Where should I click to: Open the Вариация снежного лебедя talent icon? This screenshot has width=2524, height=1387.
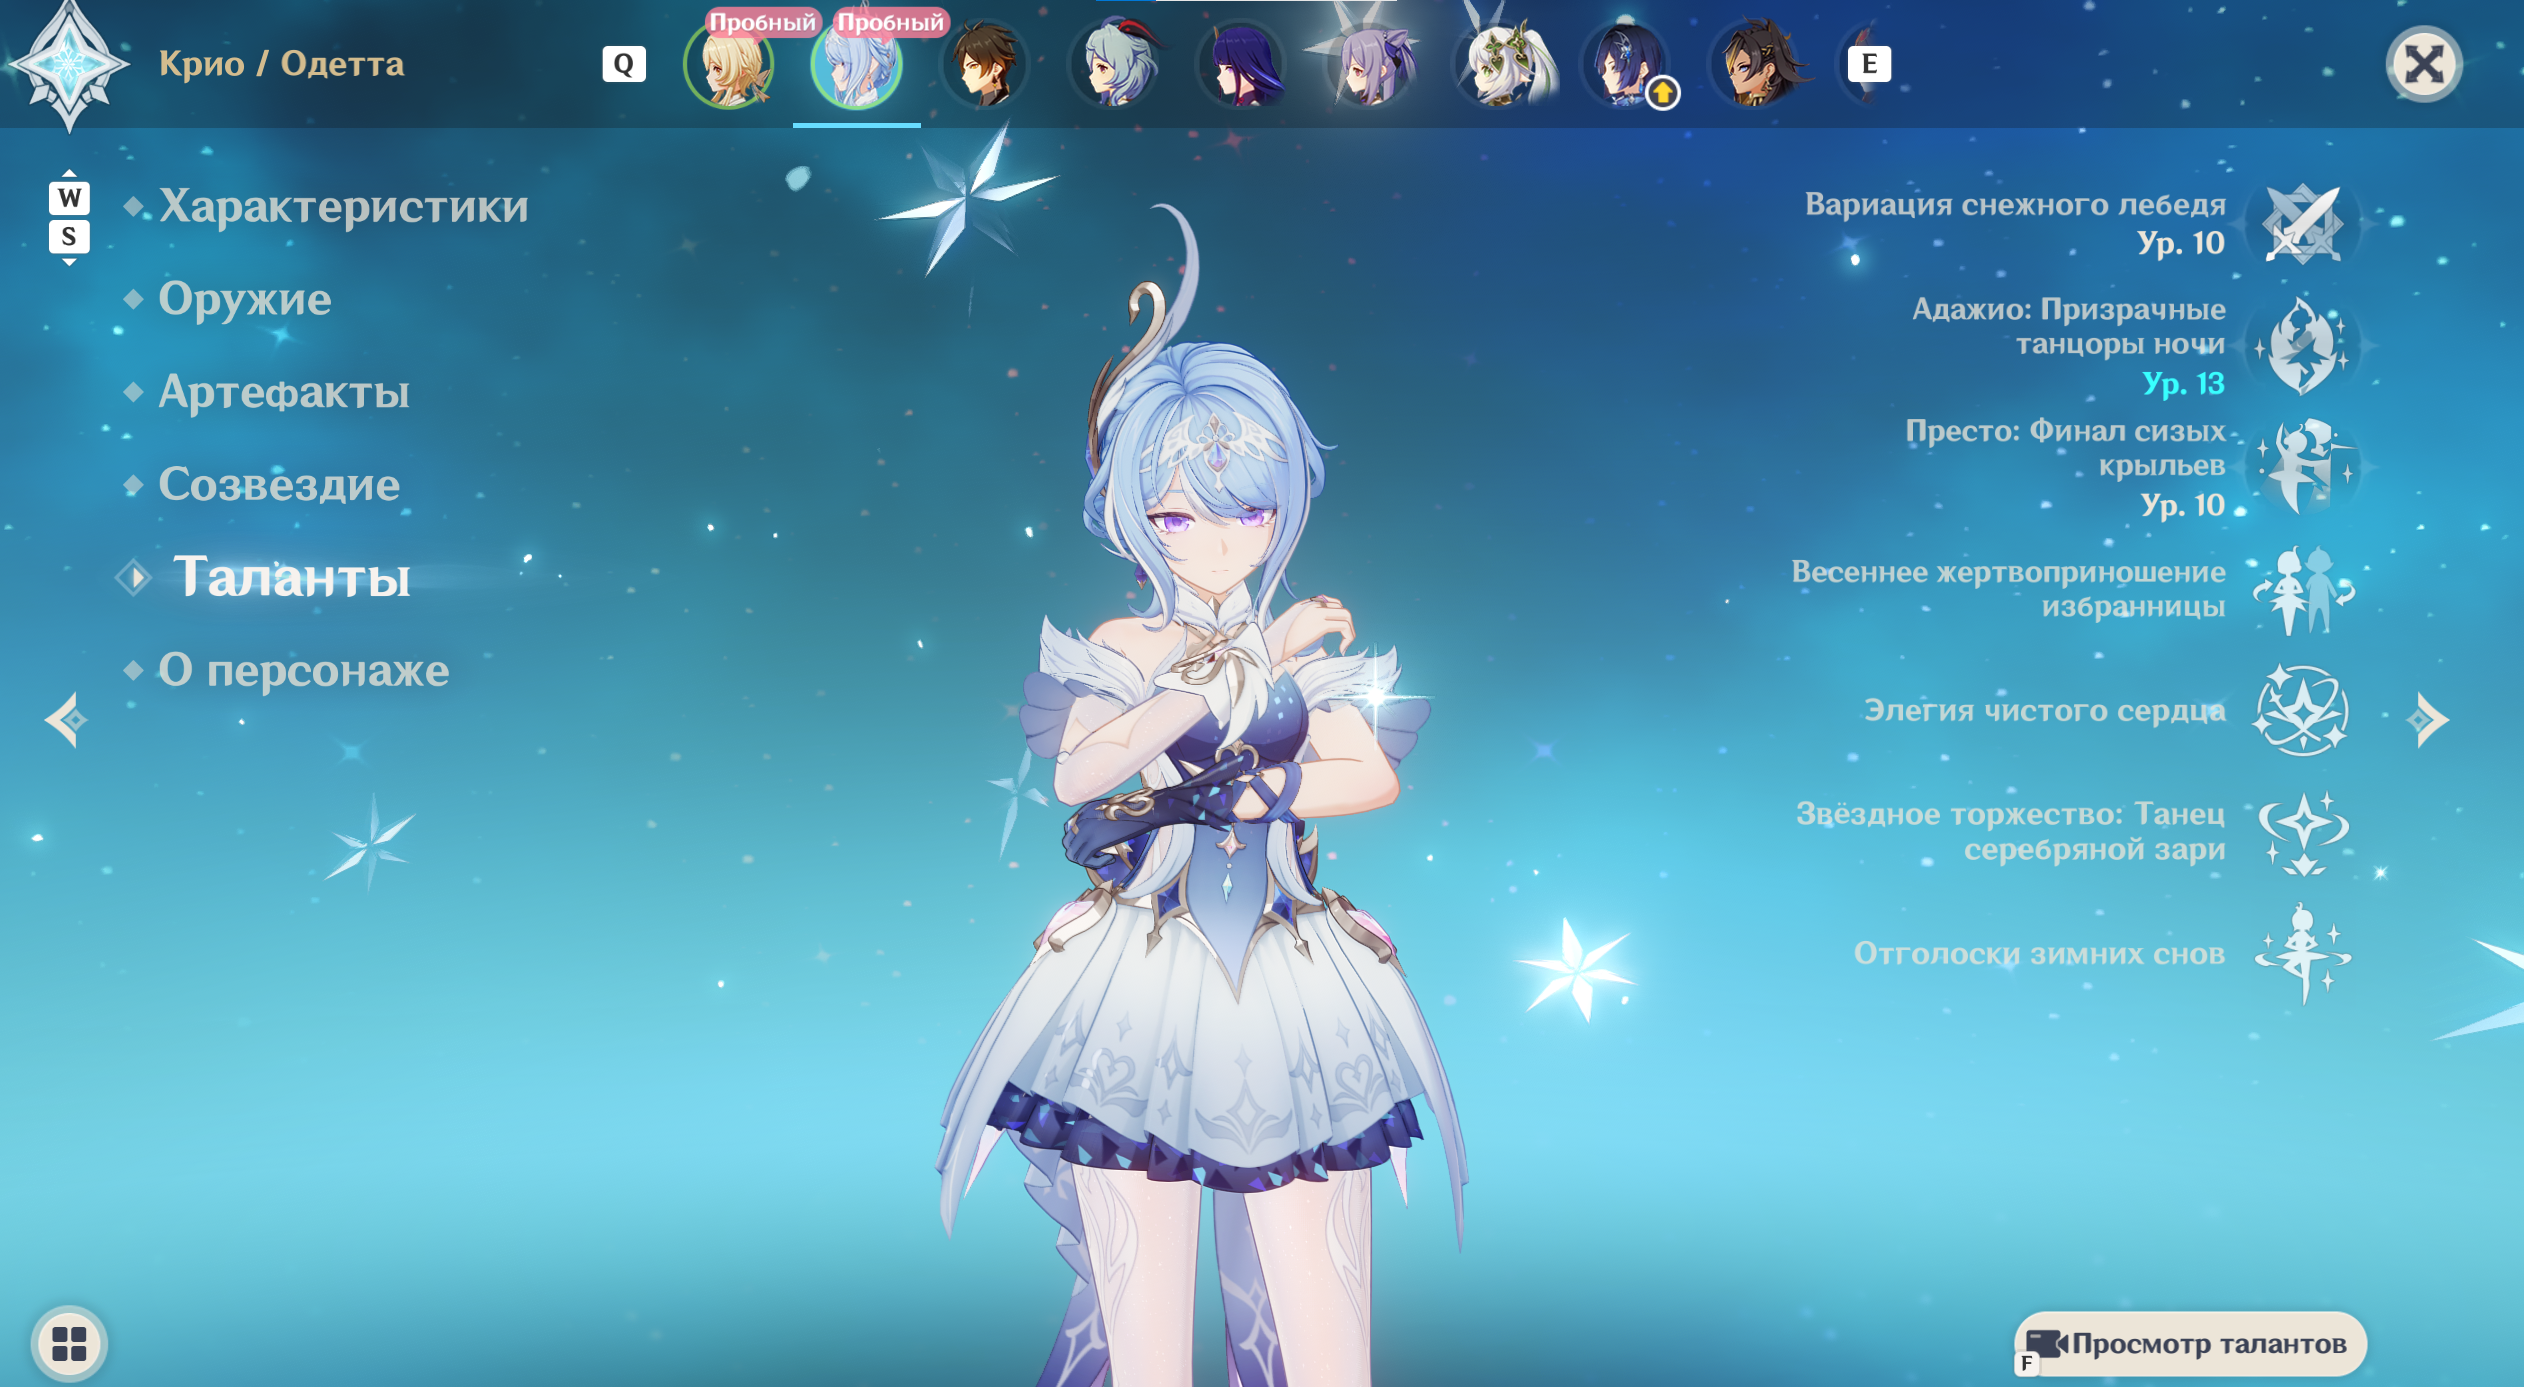[x=2302, y=225]
